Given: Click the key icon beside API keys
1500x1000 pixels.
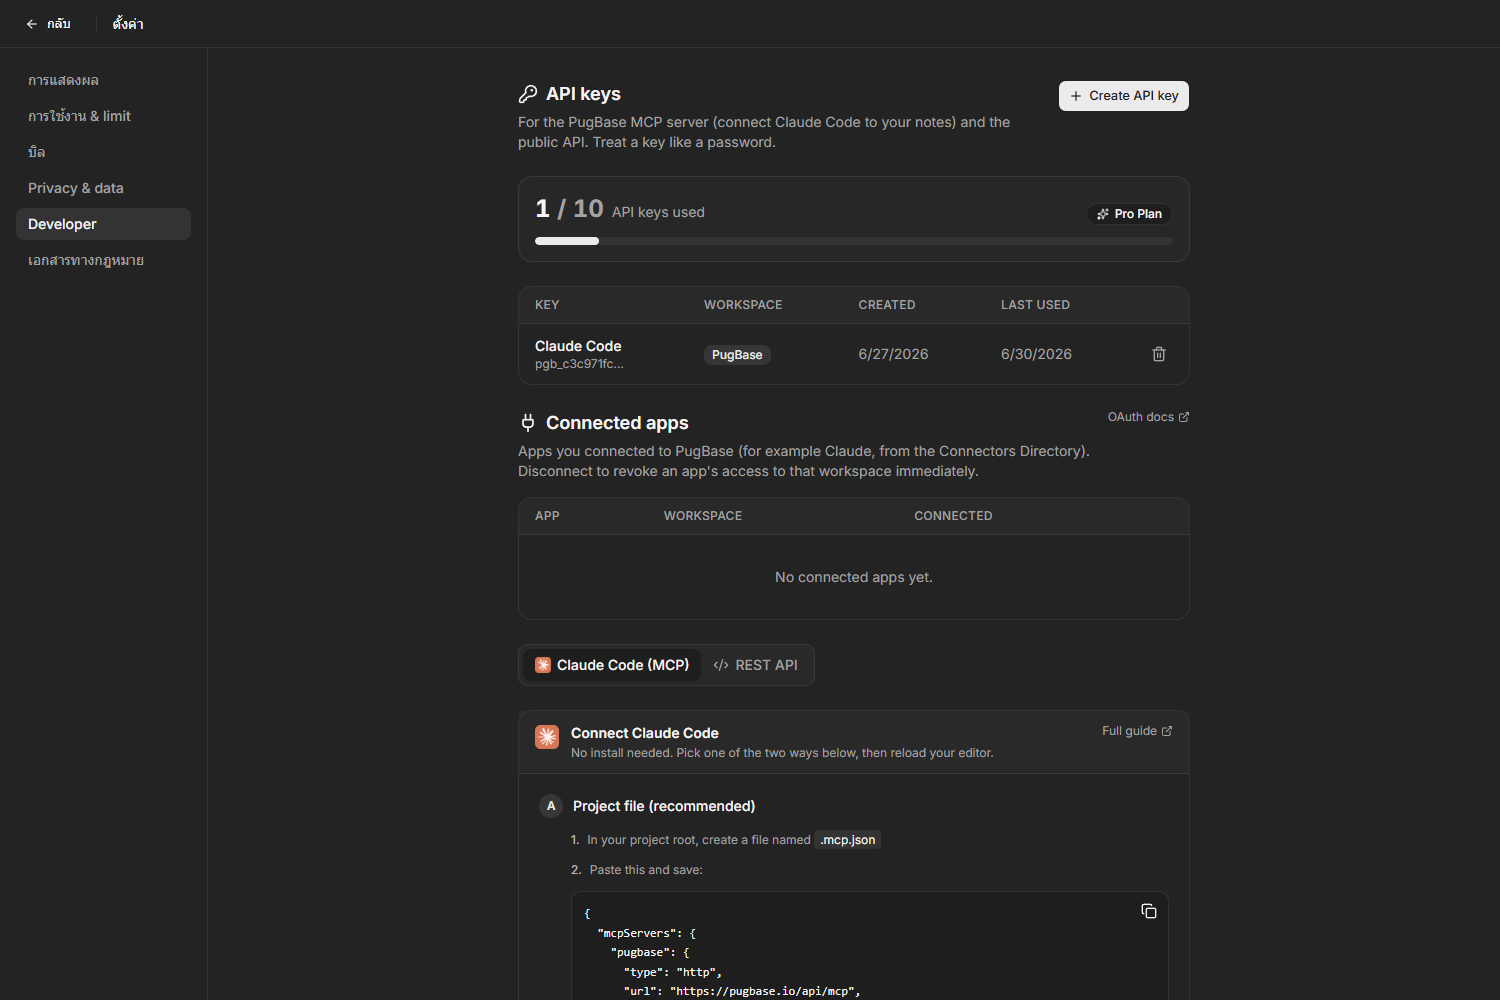Looking at the screenshot, I should click(528, 94).
